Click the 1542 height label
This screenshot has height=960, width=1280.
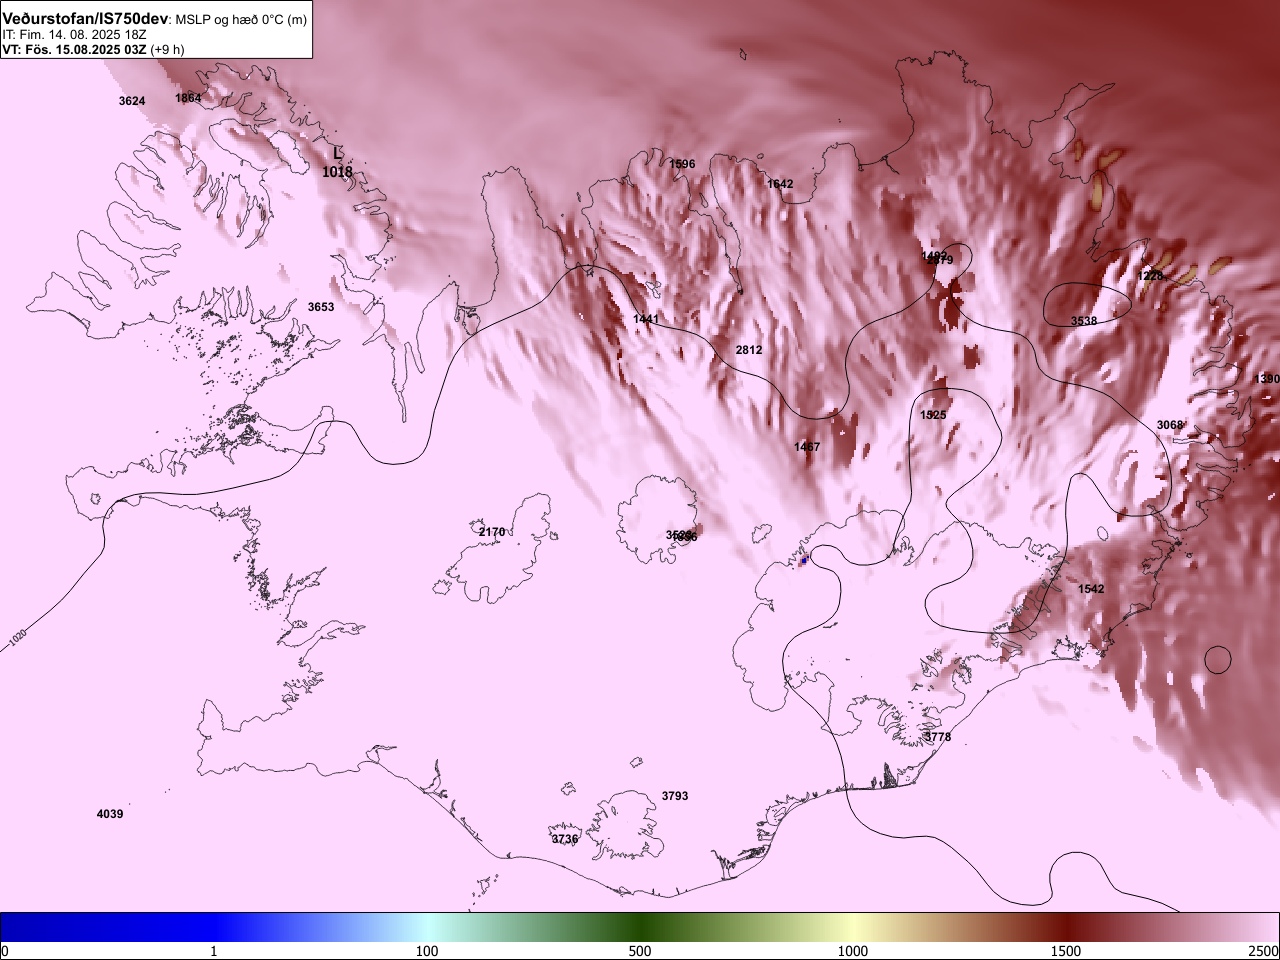click(x=1091, y=589)
